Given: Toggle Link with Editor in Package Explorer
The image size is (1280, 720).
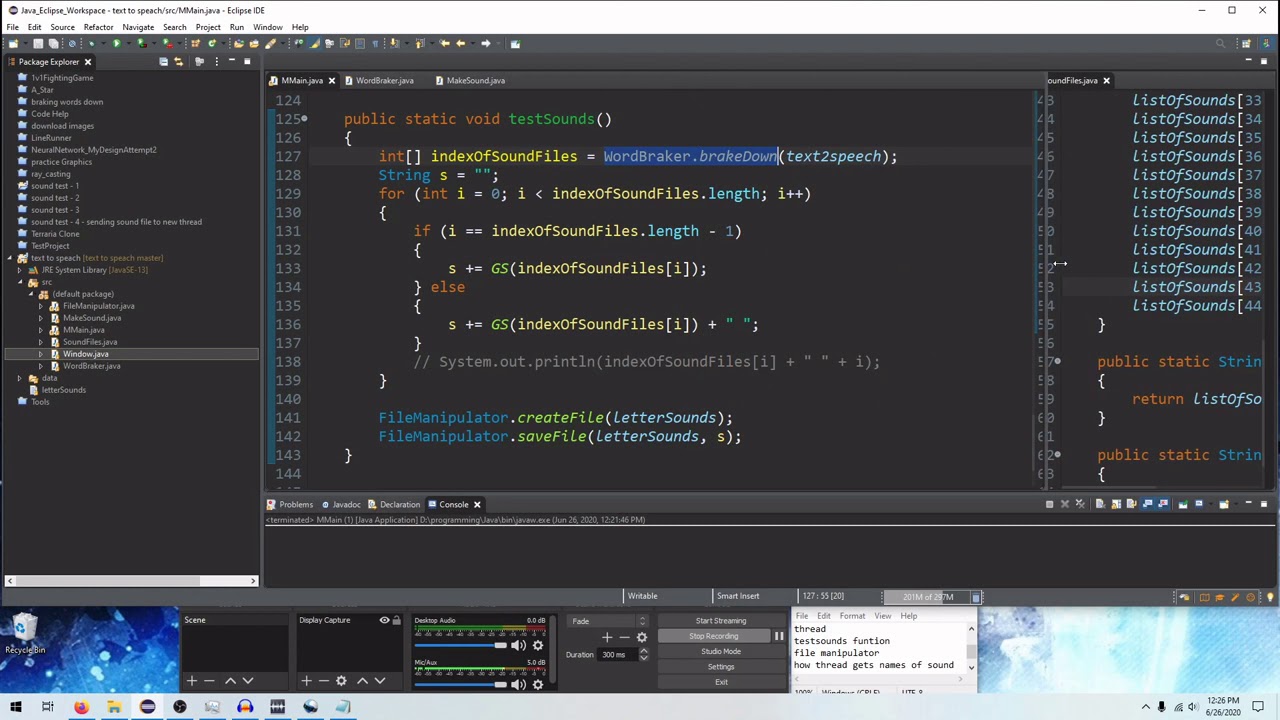Looking at the screenshot, I should 178,62.
